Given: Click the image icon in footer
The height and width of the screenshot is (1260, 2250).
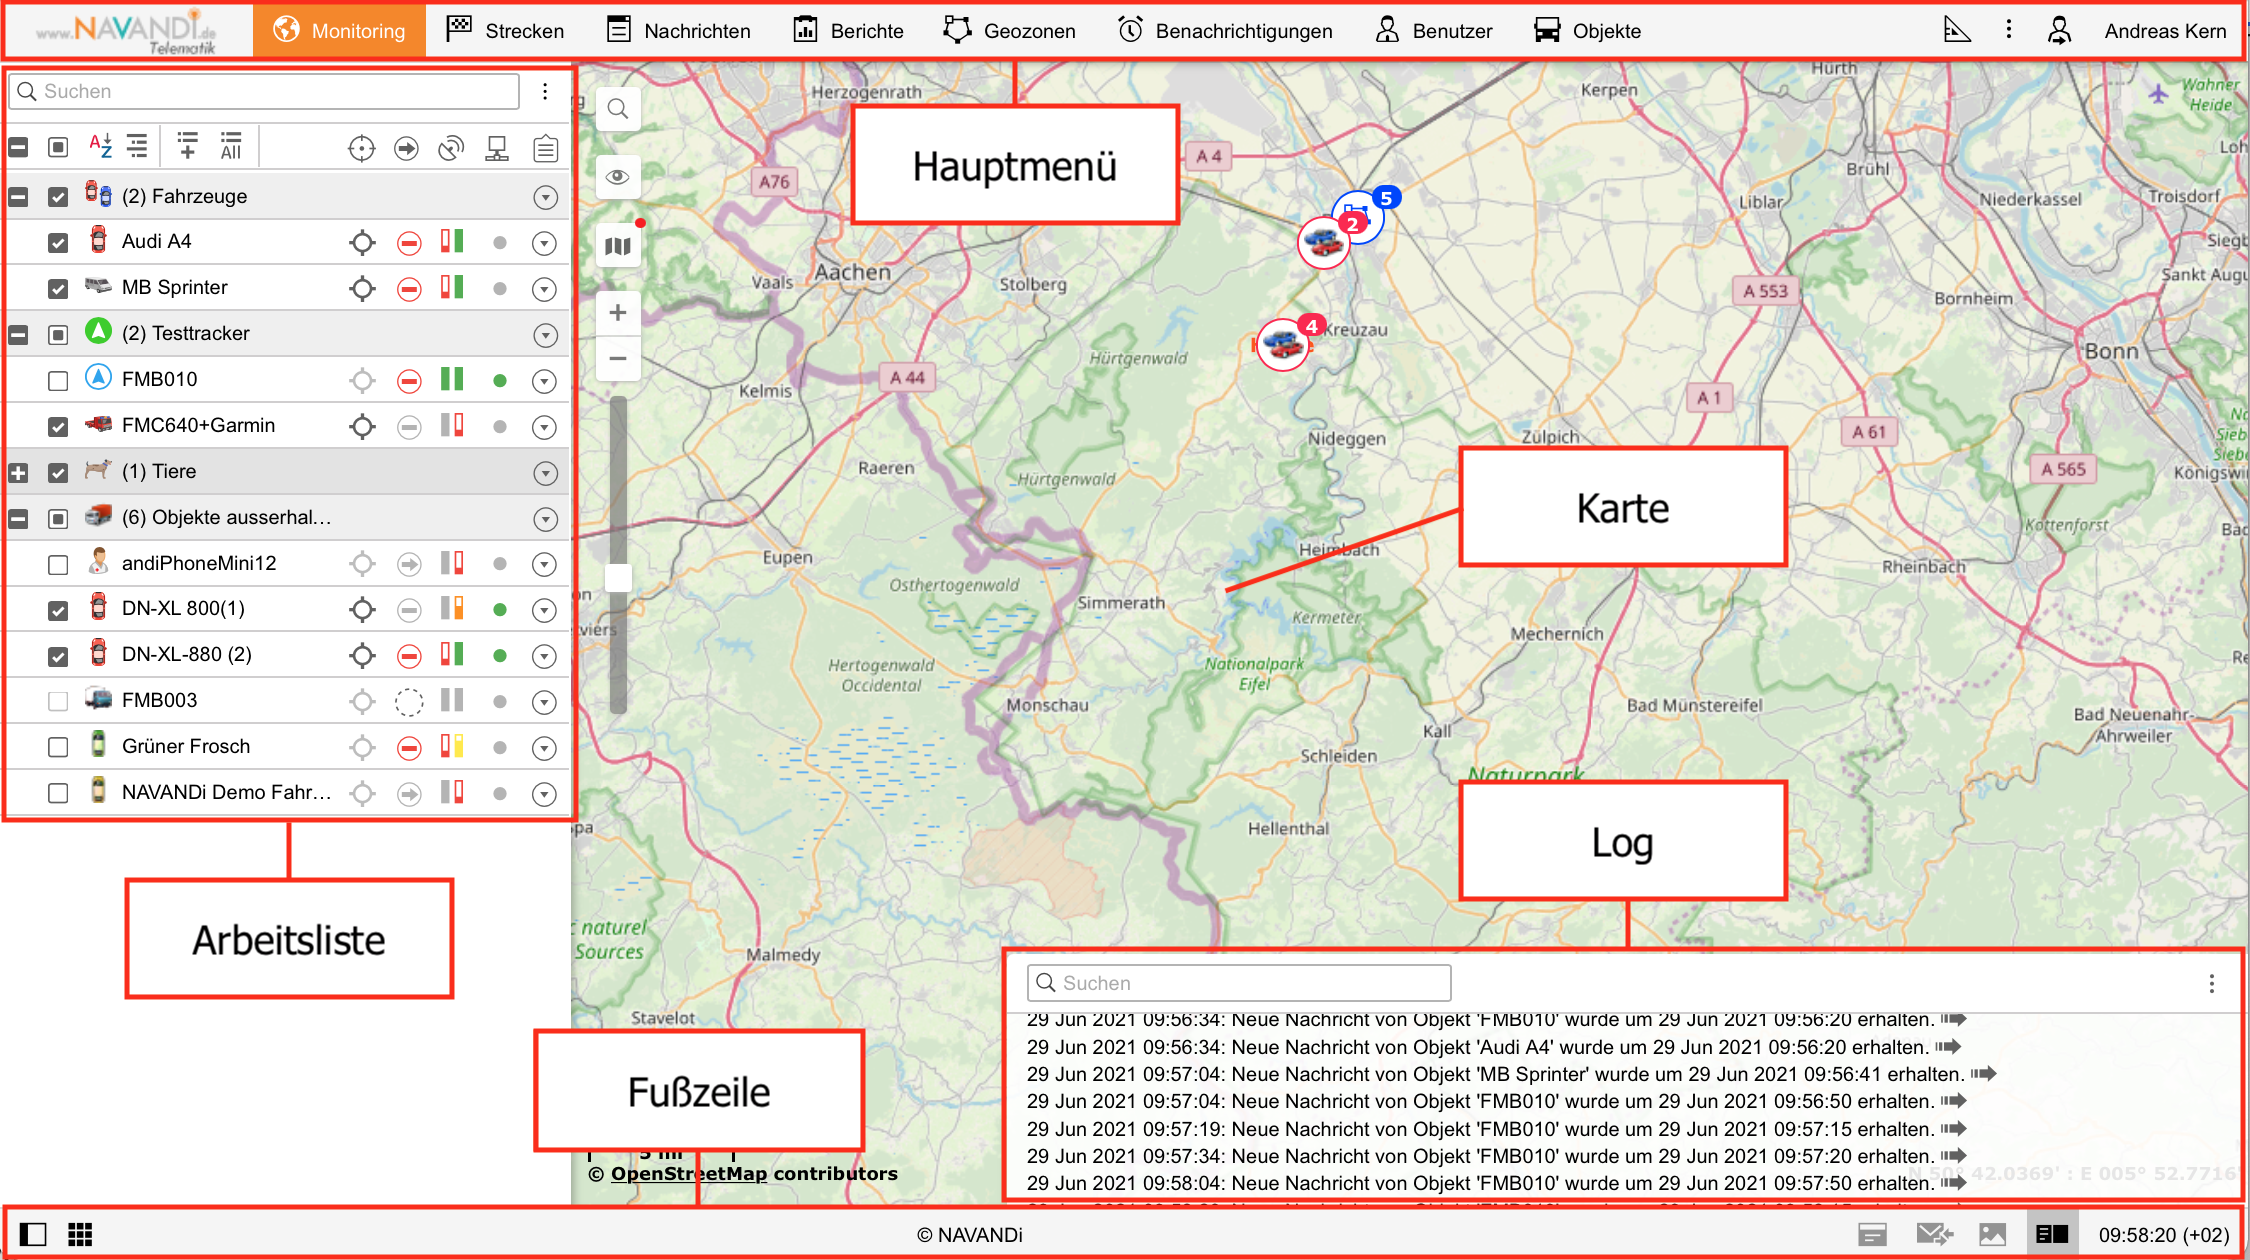Looking at the screenshot, I should pos(1992,1234).
